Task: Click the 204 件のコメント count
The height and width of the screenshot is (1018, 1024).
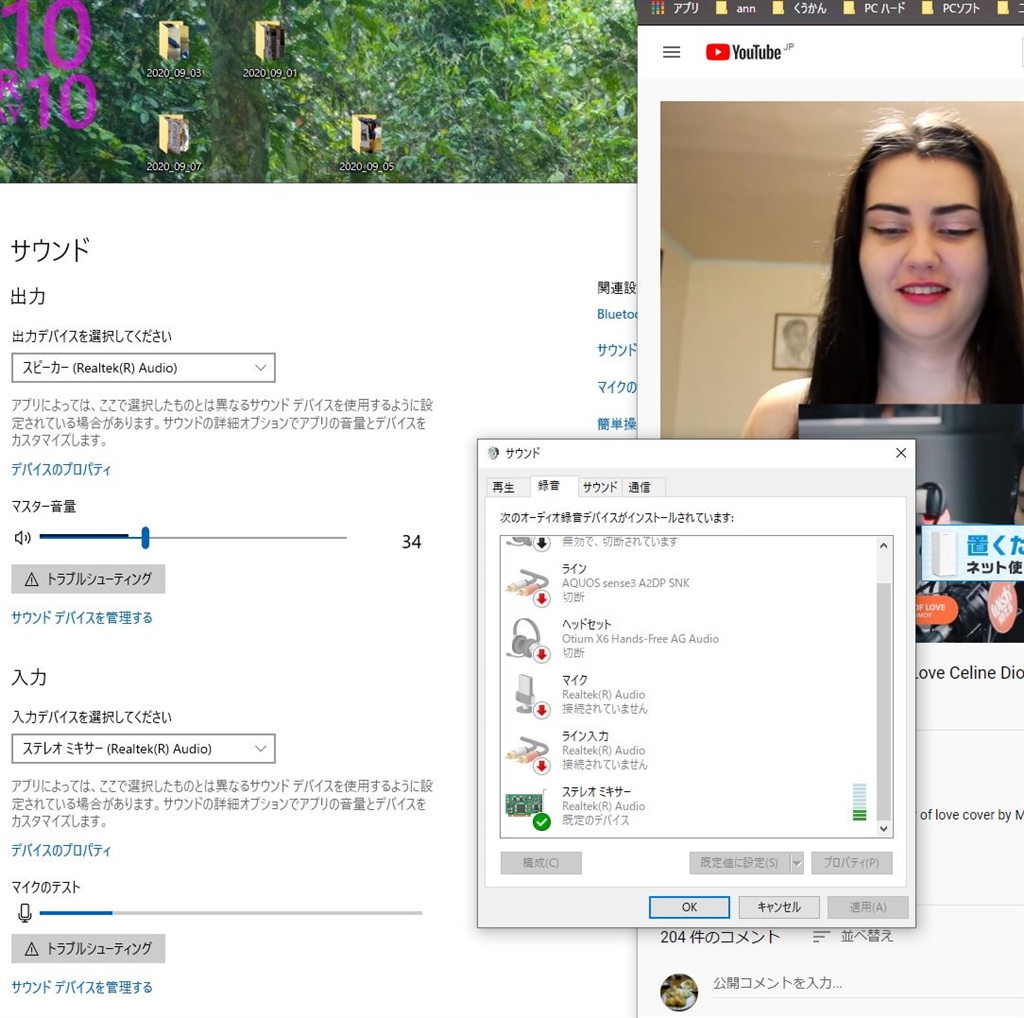Action: coord(720,937)
